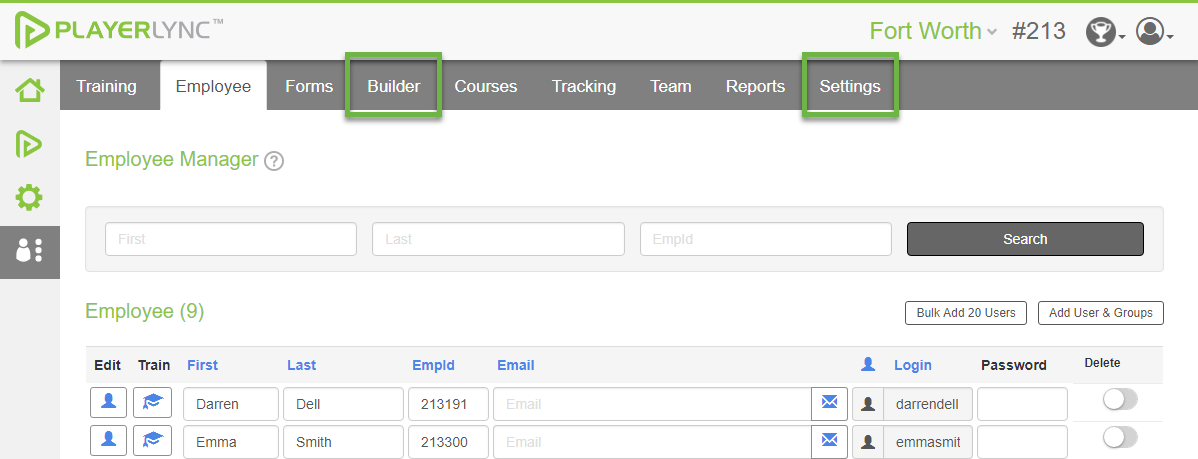The width and height of the screenshot is (1198, 459).
Task: Sort by Last column header
Action: [x=302, y=365]
